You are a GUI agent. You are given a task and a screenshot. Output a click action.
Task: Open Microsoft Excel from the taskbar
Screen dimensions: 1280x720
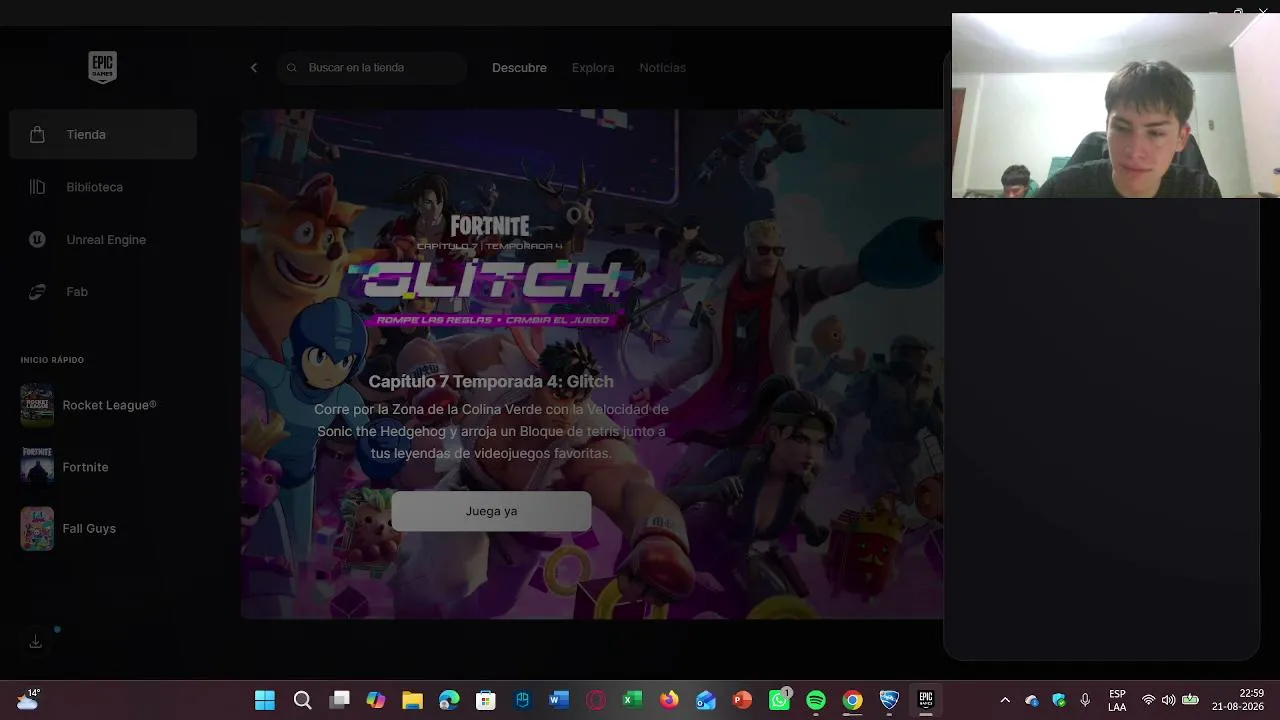point(632,700)
